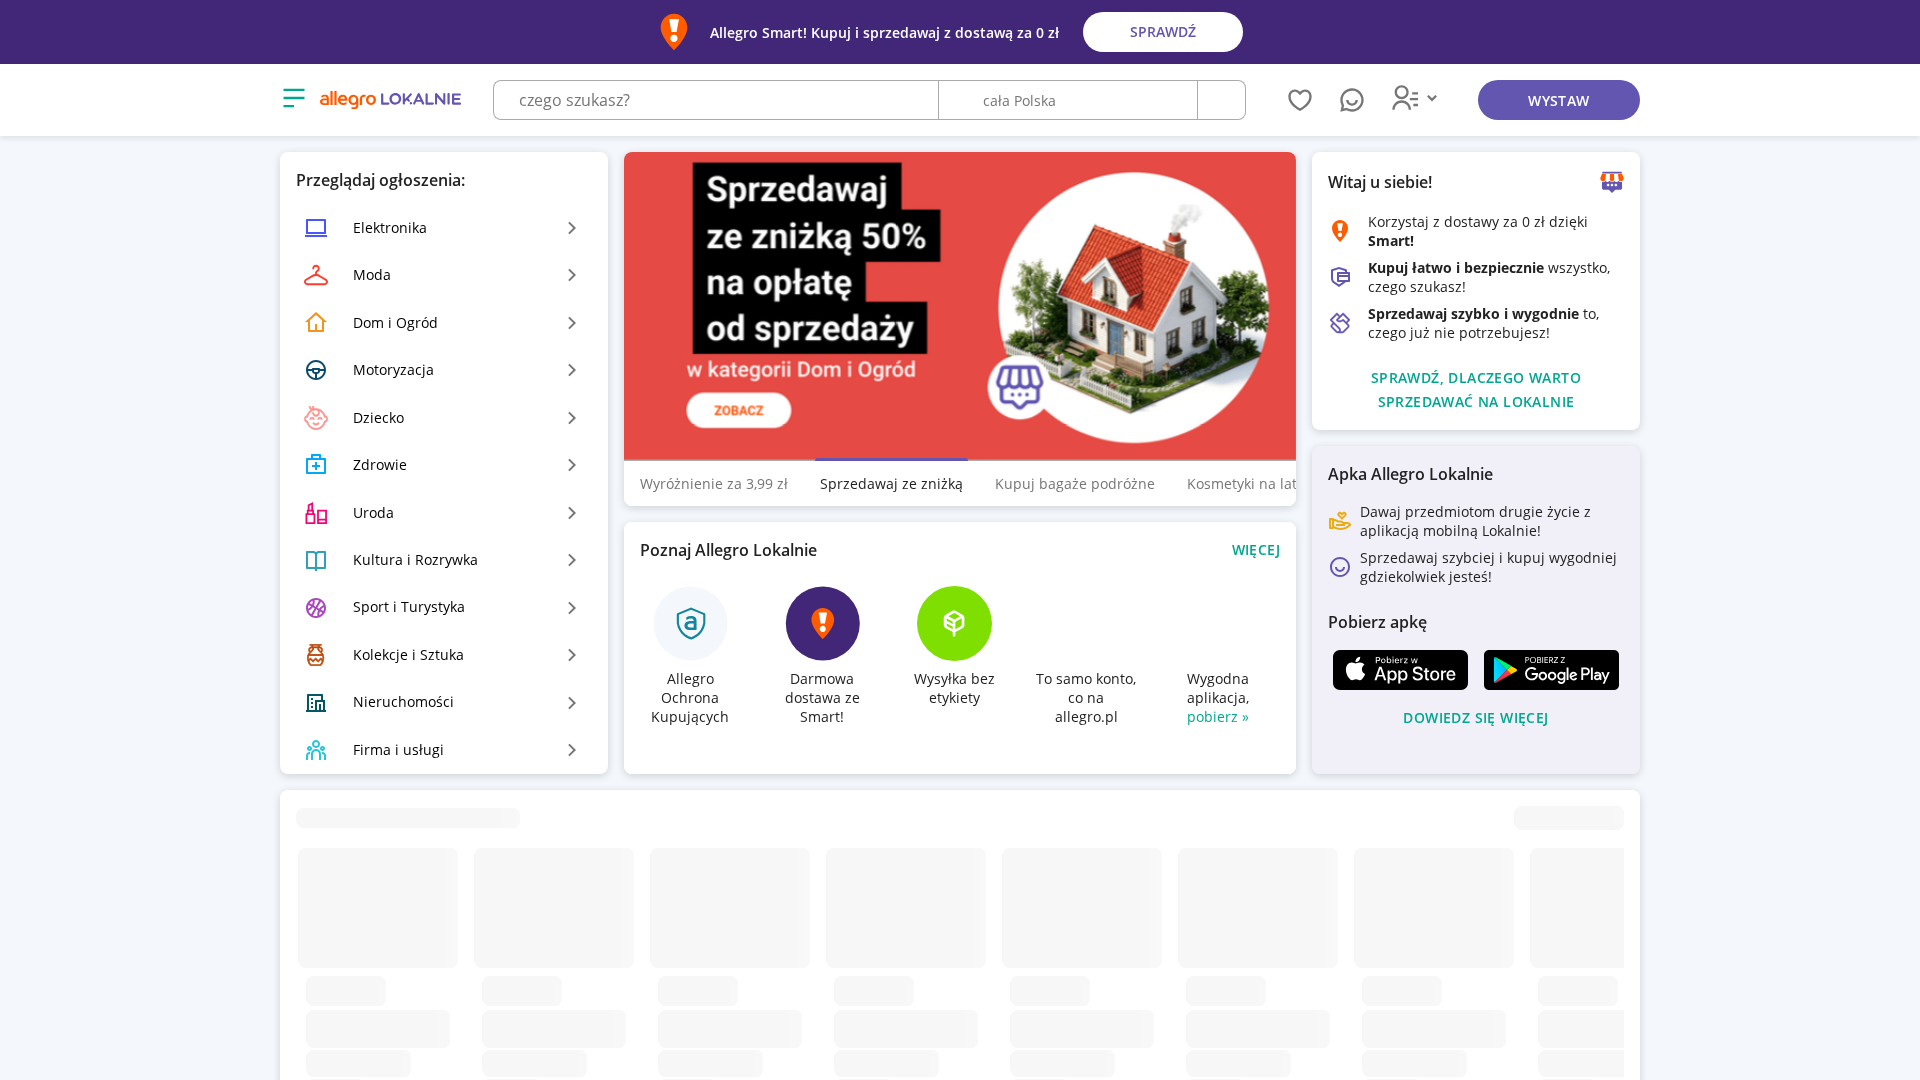
Task: Expand Elektronika category chevron
Action: coord(572,228)
